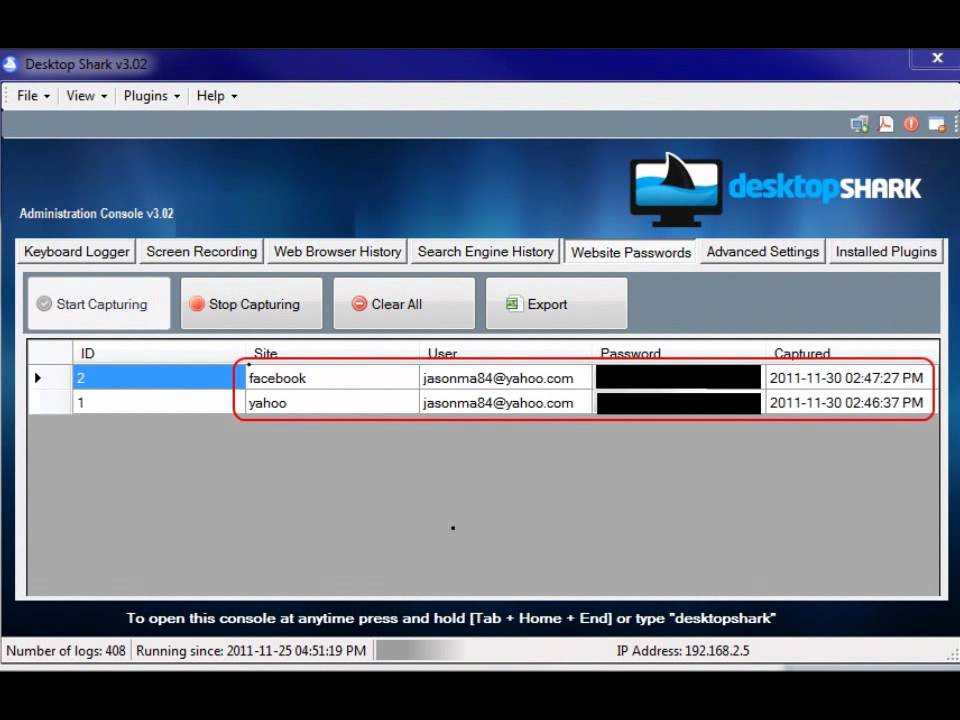
Task: Click the red exclamation alert toolbar icon
Action: [911, 124]
